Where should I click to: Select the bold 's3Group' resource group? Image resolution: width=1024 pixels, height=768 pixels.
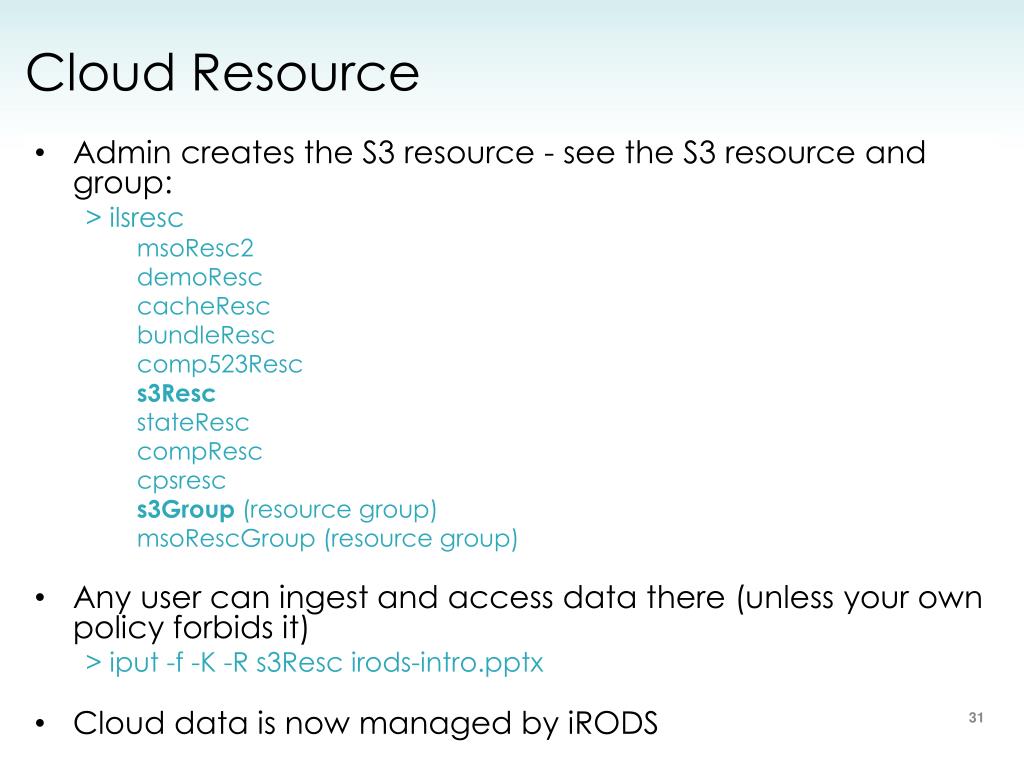point(185,509)
